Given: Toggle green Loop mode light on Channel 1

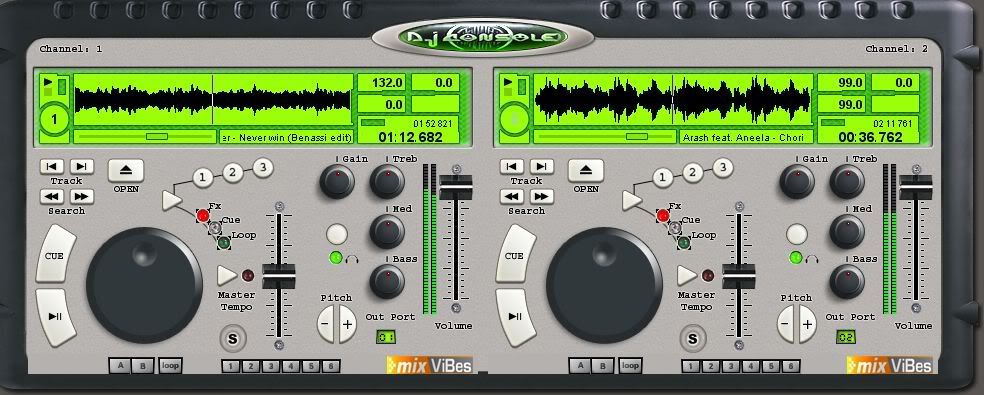Looking at the screenshot, I should tap(223, 242).
